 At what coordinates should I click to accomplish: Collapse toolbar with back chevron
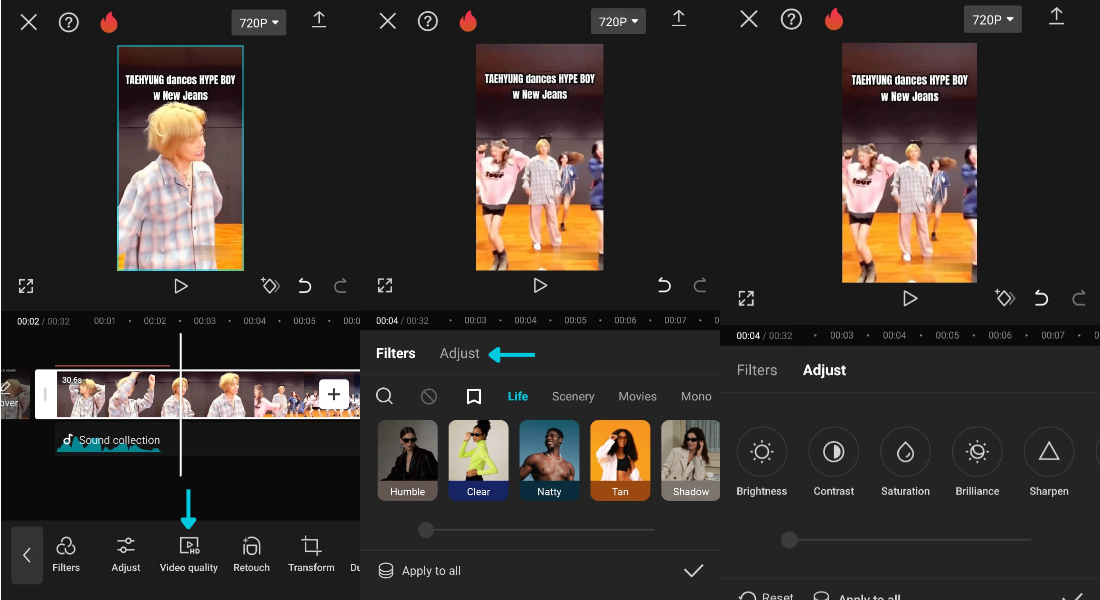pos(27,555)
